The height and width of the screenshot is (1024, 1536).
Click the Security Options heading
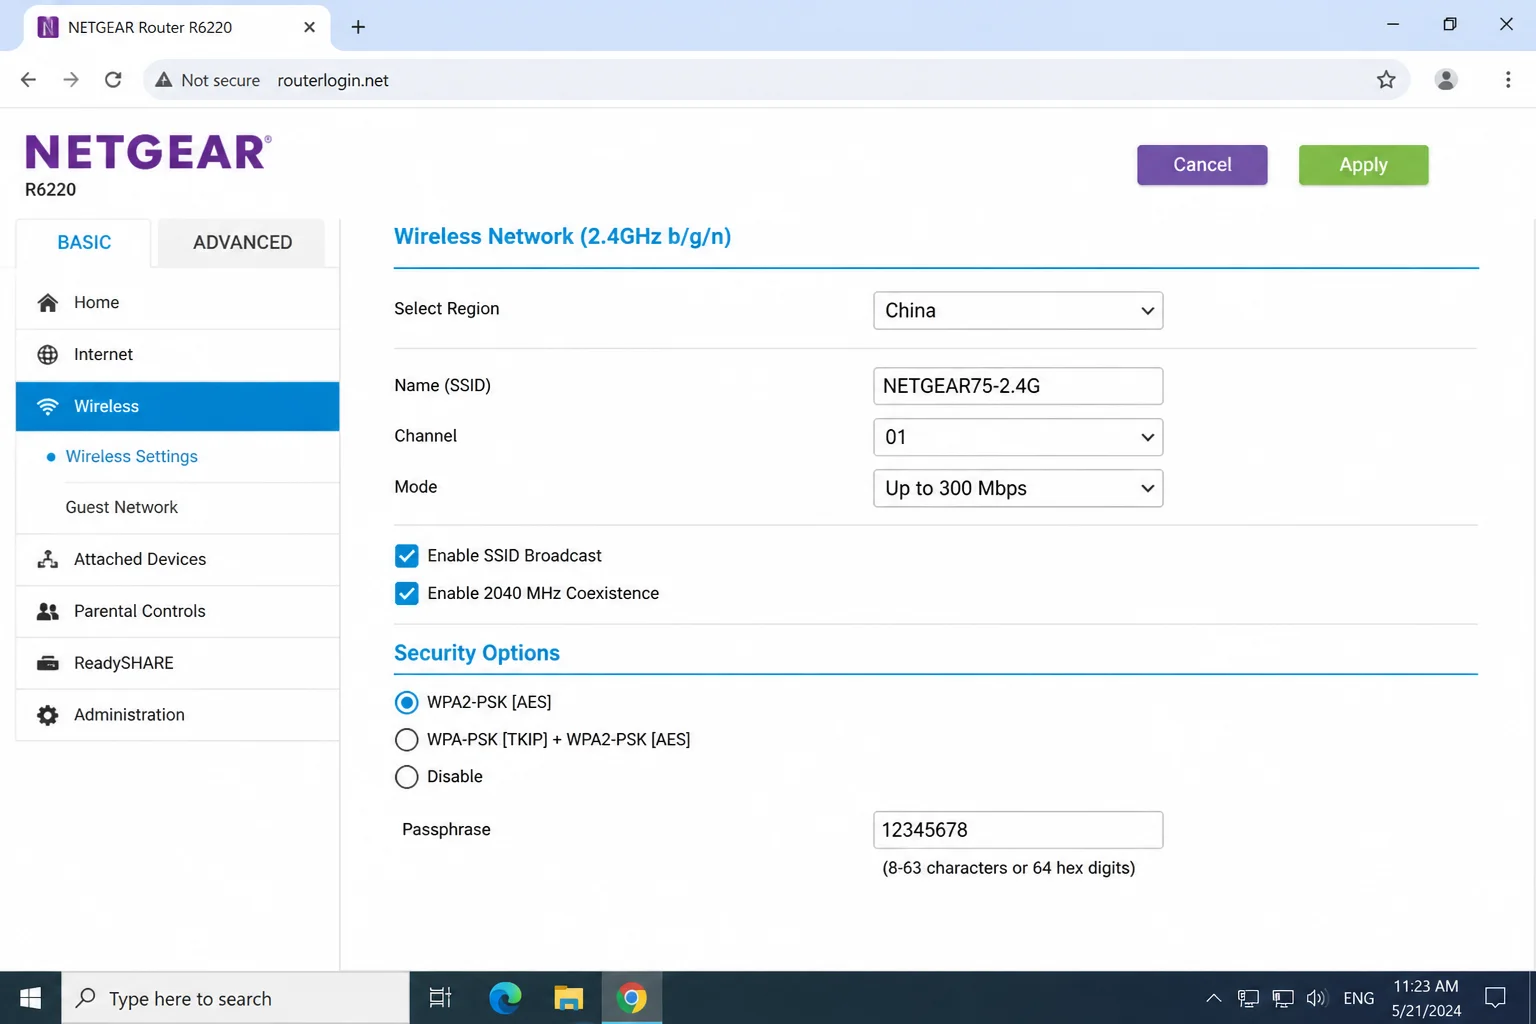coord(477,653)
